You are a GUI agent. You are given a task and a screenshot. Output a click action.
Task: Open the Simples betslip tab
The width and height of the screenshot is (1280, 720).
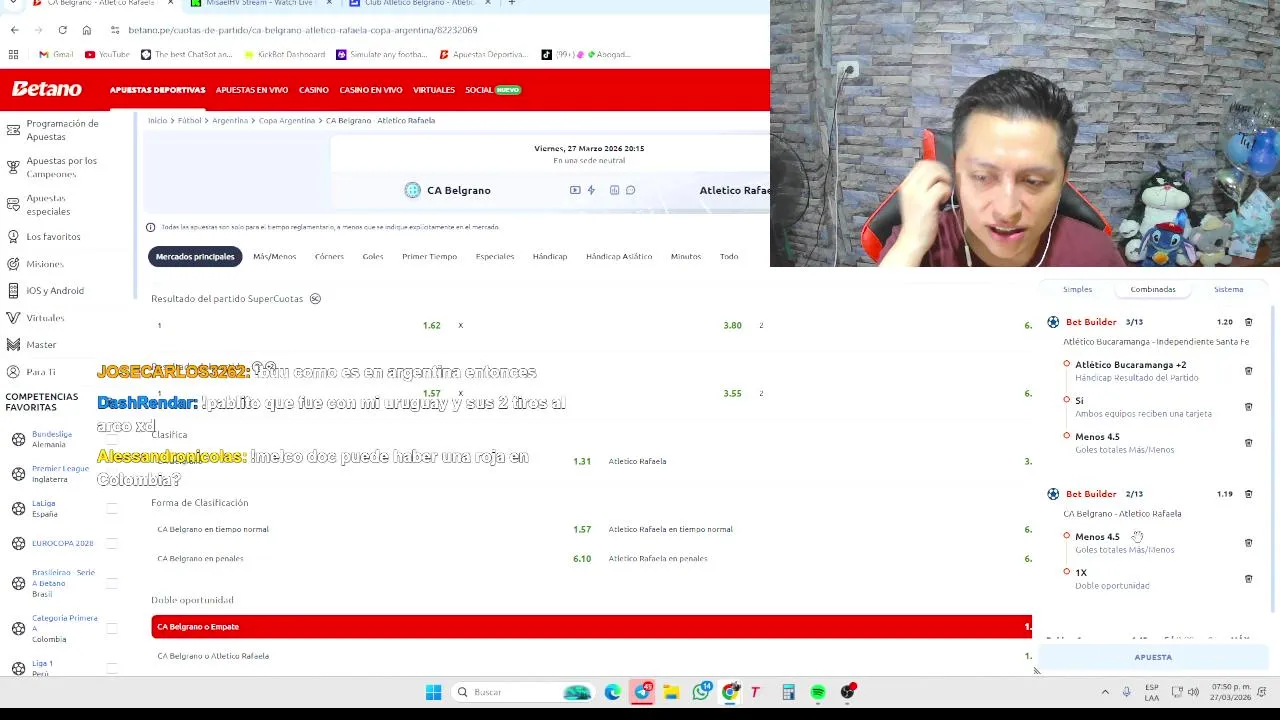click(1077, 289)
